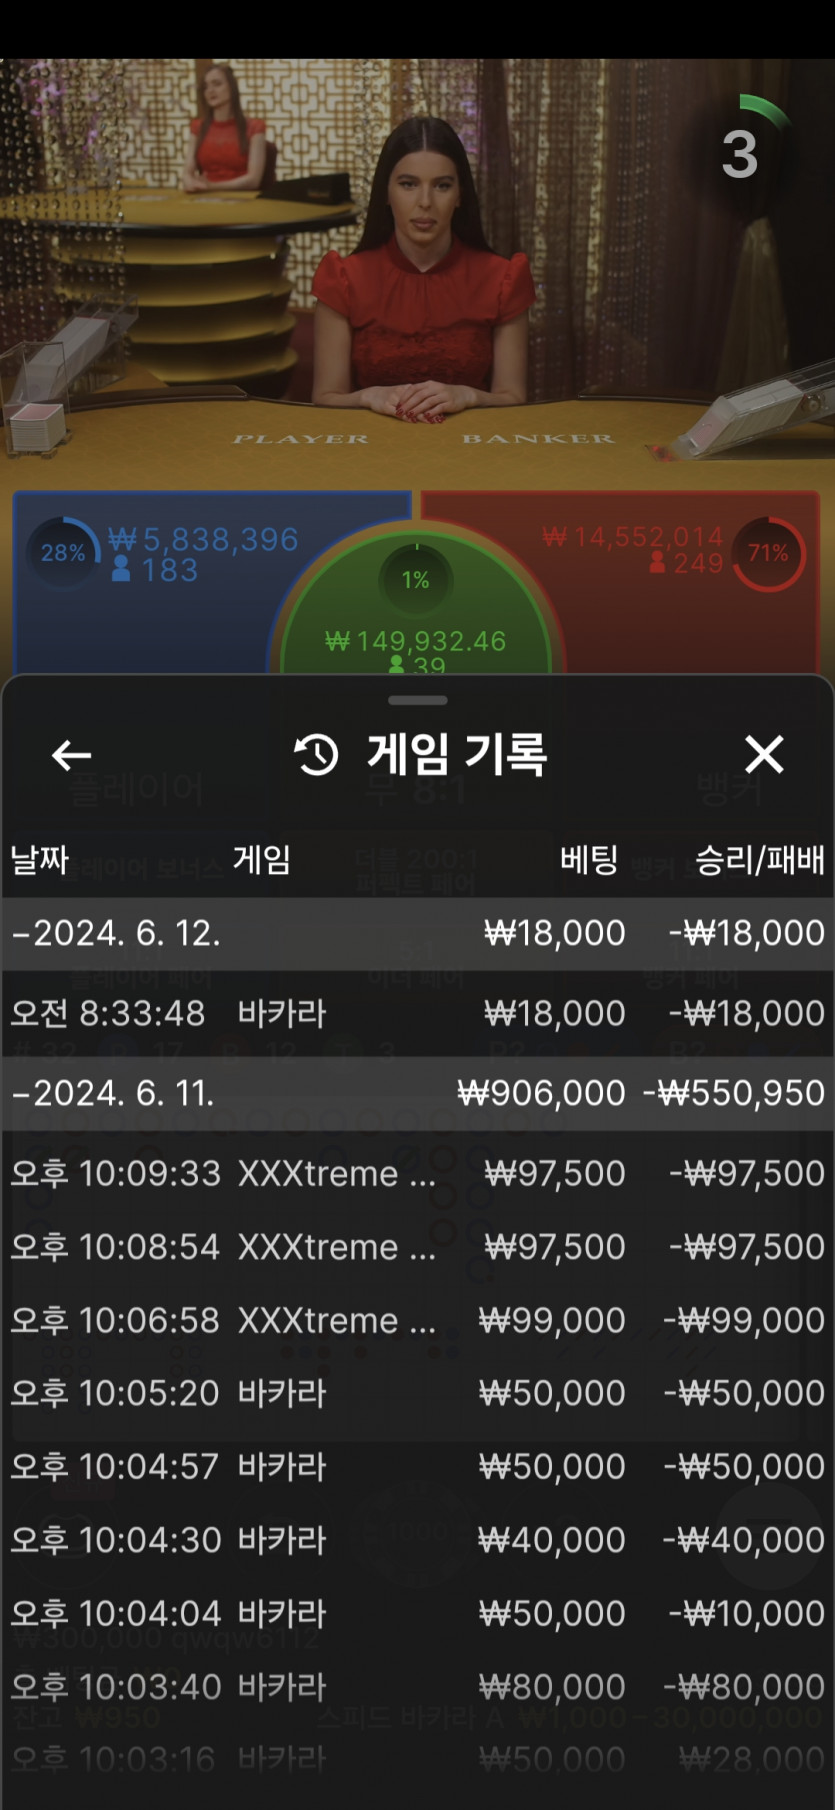Open the 오후 10:03:40 바카라 record
This screenshot has height=1810, width=835.
pos(417,1687)
